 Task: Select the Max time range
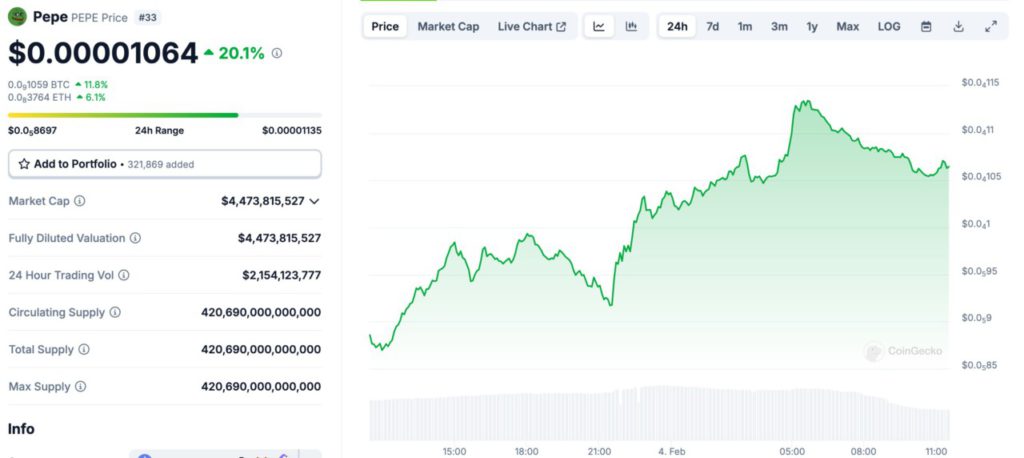[x=847, y=27]
